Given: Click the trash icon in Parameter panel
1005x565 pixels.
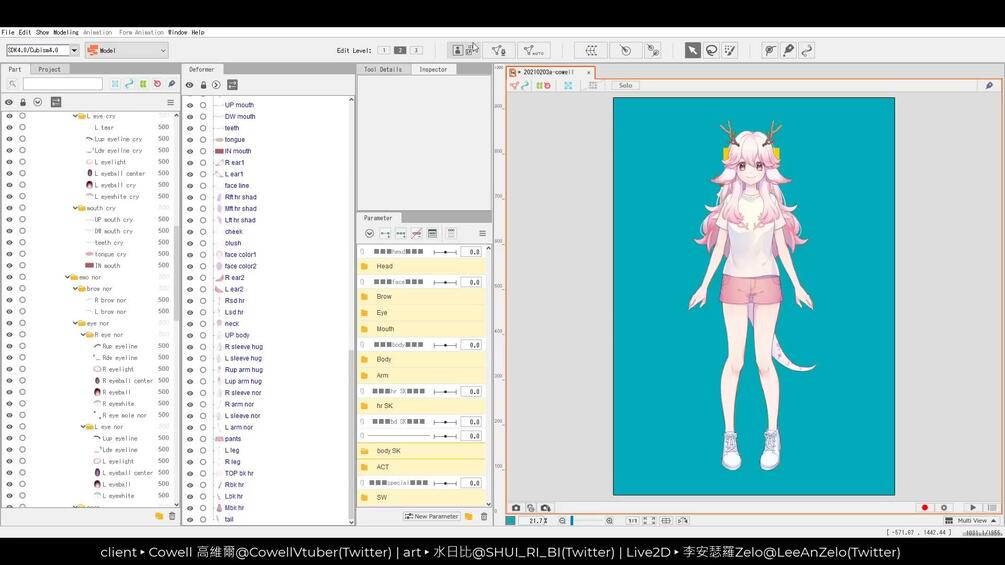Looking at the screenshot, I should 484,516.
